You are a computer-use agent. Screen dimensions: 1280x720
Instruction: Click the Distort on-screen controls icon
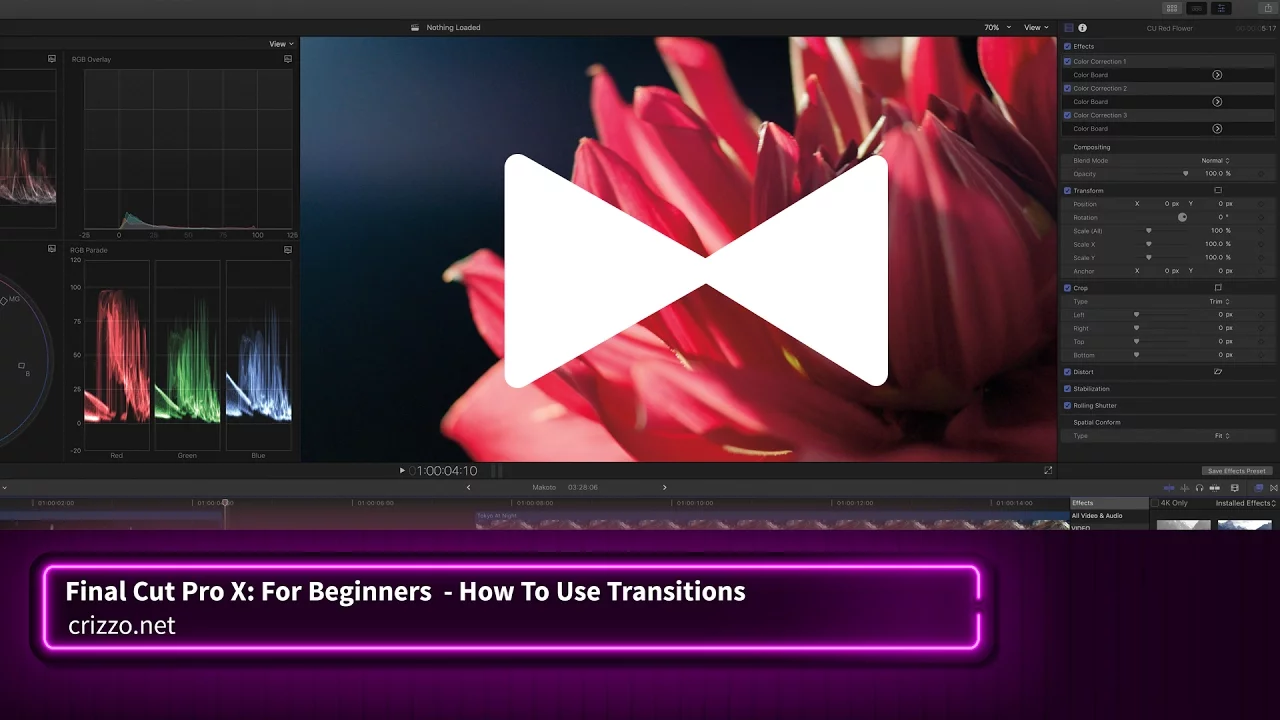click(x=1218, y=372)
